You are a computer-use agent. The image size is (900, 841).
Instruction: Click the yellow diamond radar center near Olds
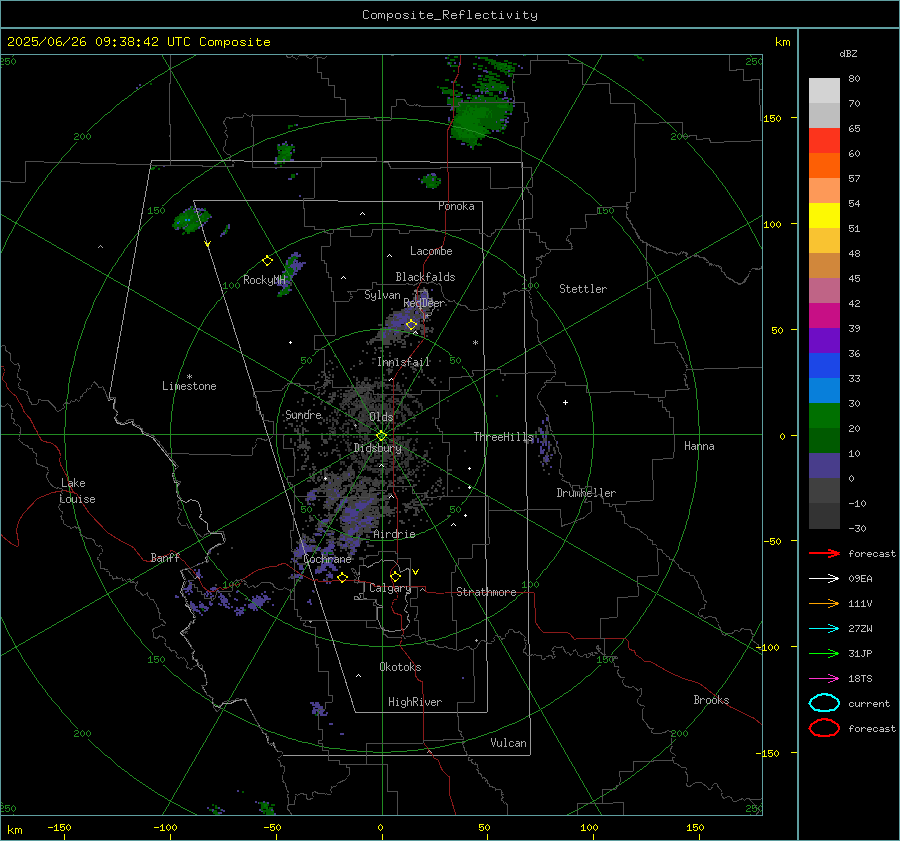pos(381,436)
